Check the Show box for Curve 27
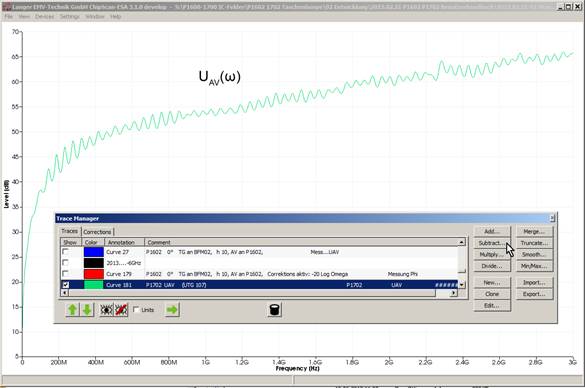The height and width of the screenshot is (388, 585). point(66,252)
